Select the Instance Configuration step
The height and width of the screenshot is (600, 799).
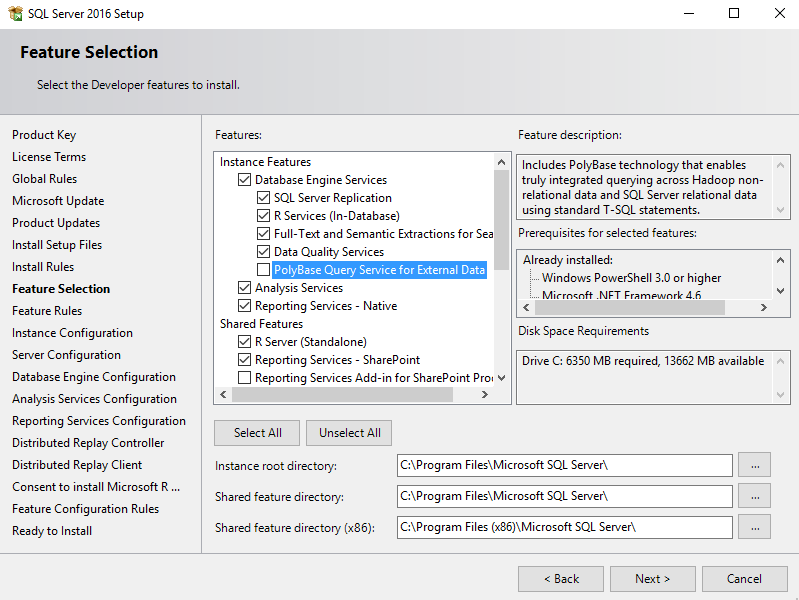click(72, 333)
